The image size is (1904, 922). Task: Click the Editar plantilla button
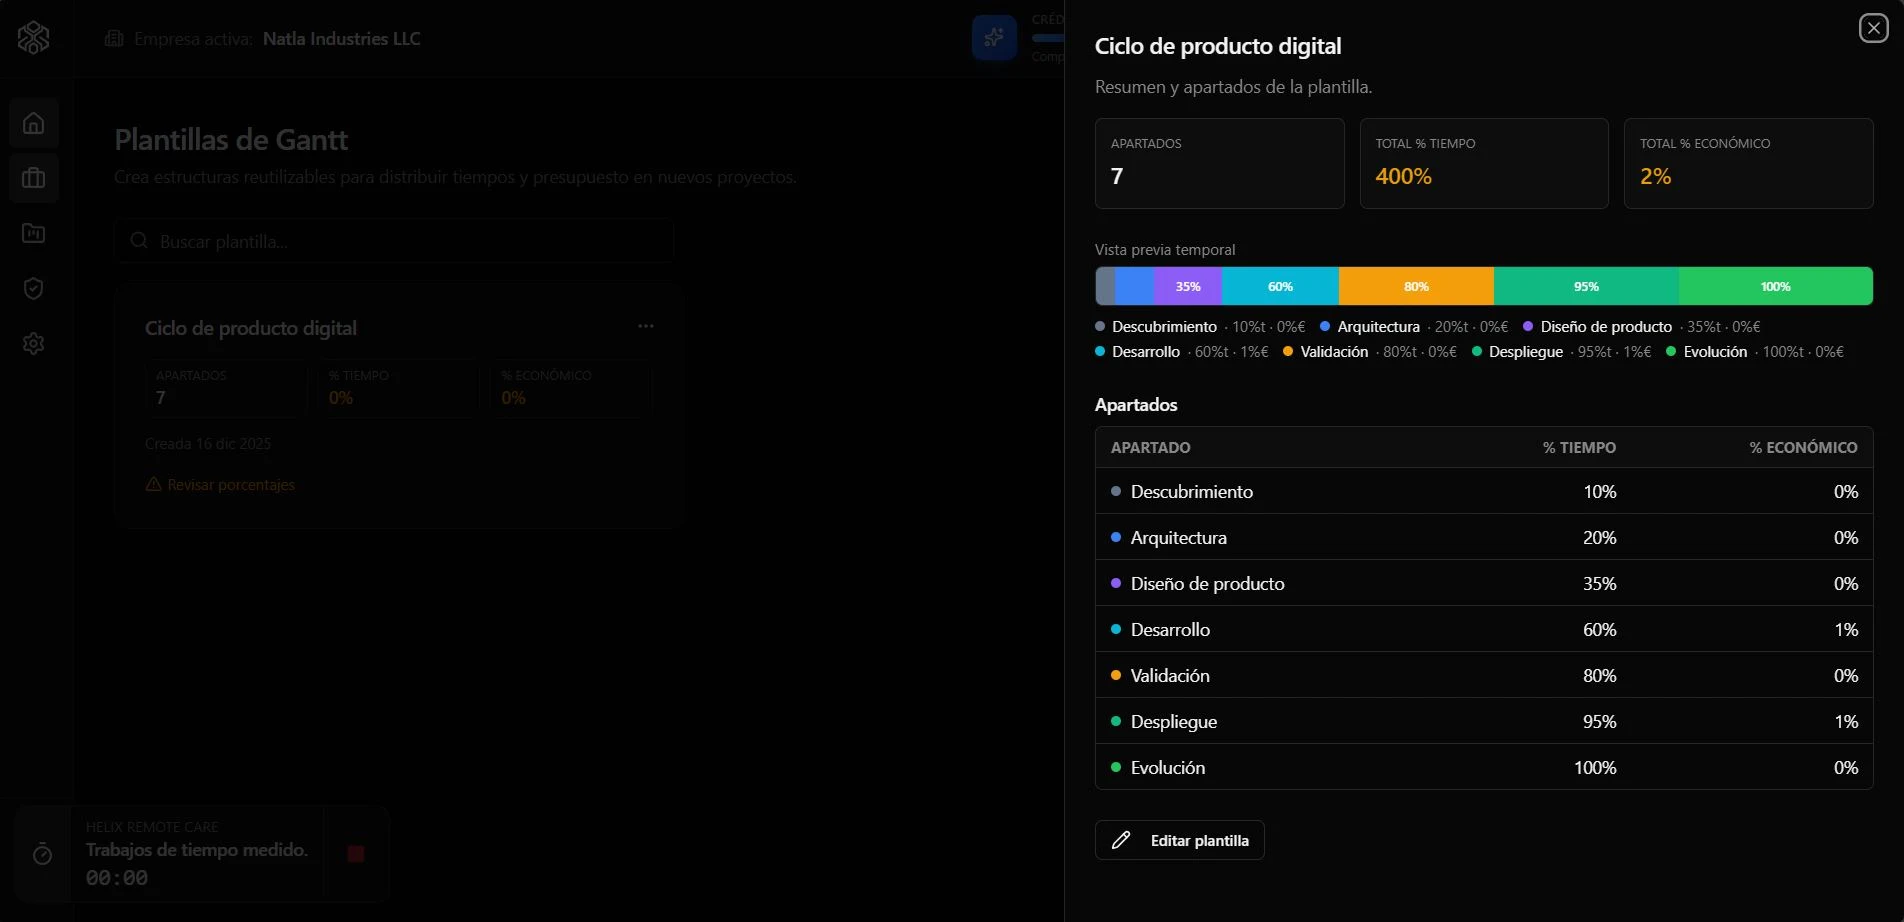pyautogui.click(x=1179, y=840)
